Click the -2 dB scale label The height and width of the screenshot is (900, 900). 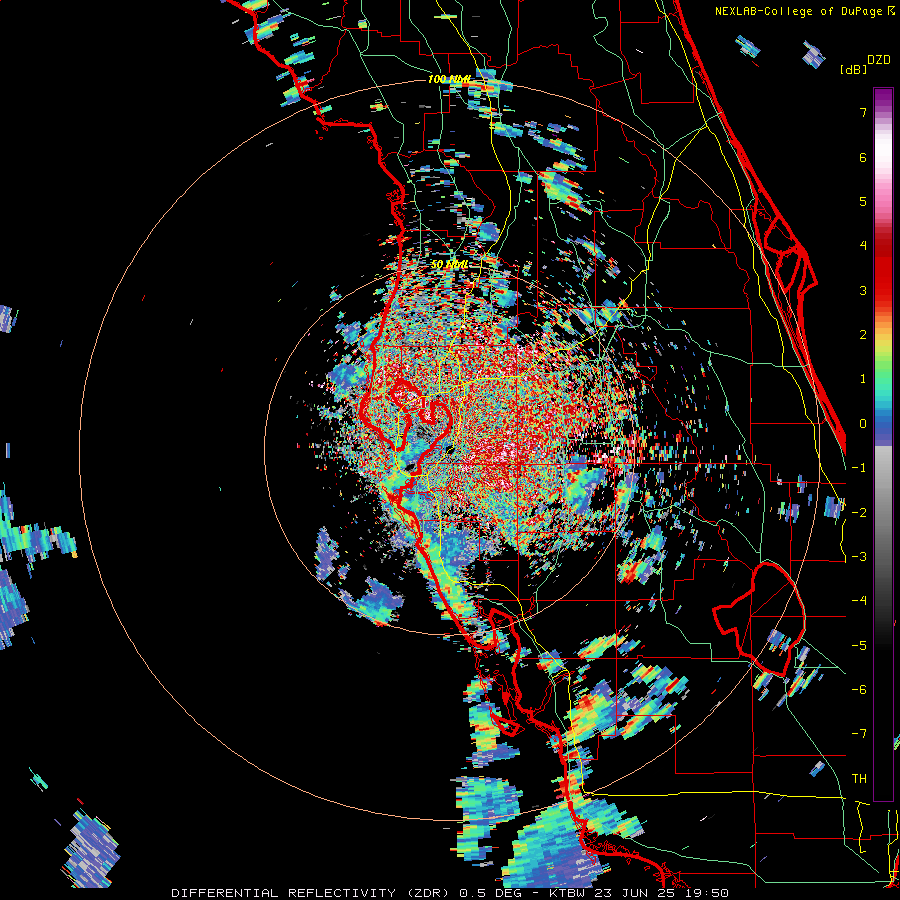pyautogui.click(x=859, y=512)
